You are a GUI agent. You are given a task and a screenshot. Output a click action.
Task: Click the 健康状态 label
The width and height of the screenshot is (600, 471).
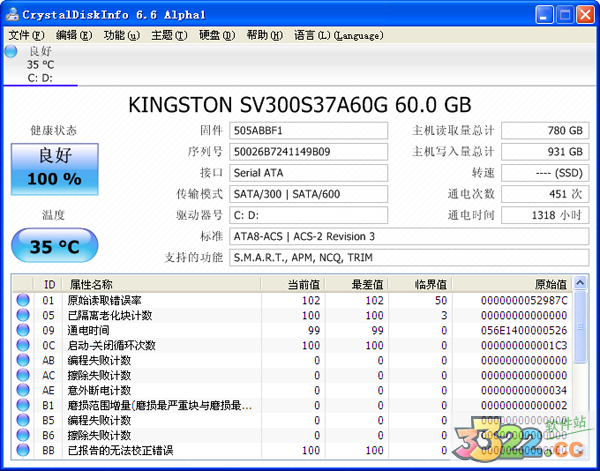click(54, 130)
